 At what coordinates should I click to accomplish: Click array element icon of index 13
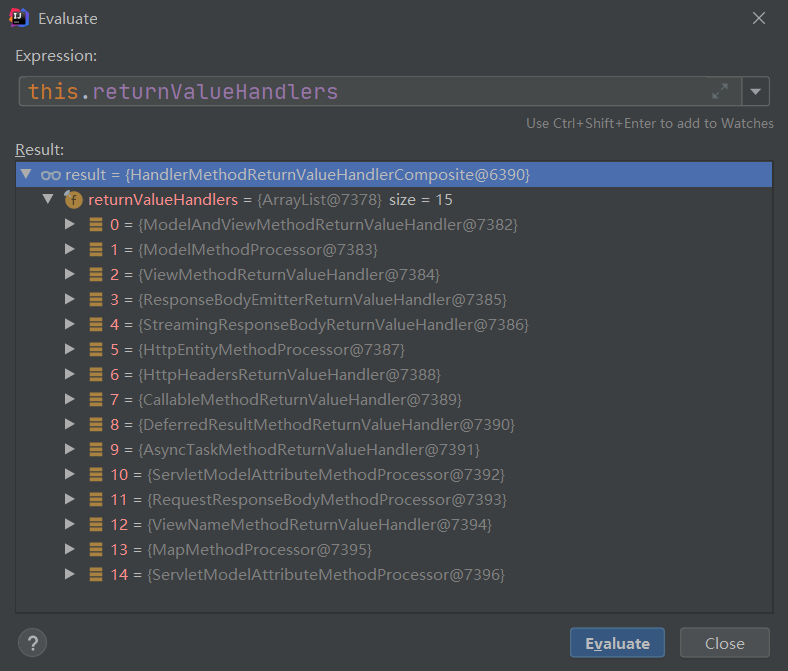[x=96, y=549]
